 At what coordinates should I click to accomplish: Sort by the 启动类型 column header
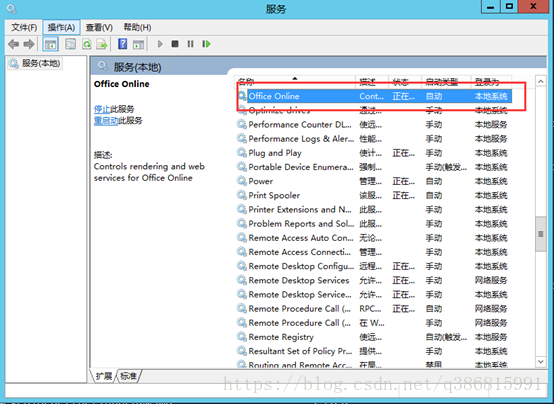click(x=446, y=82)
